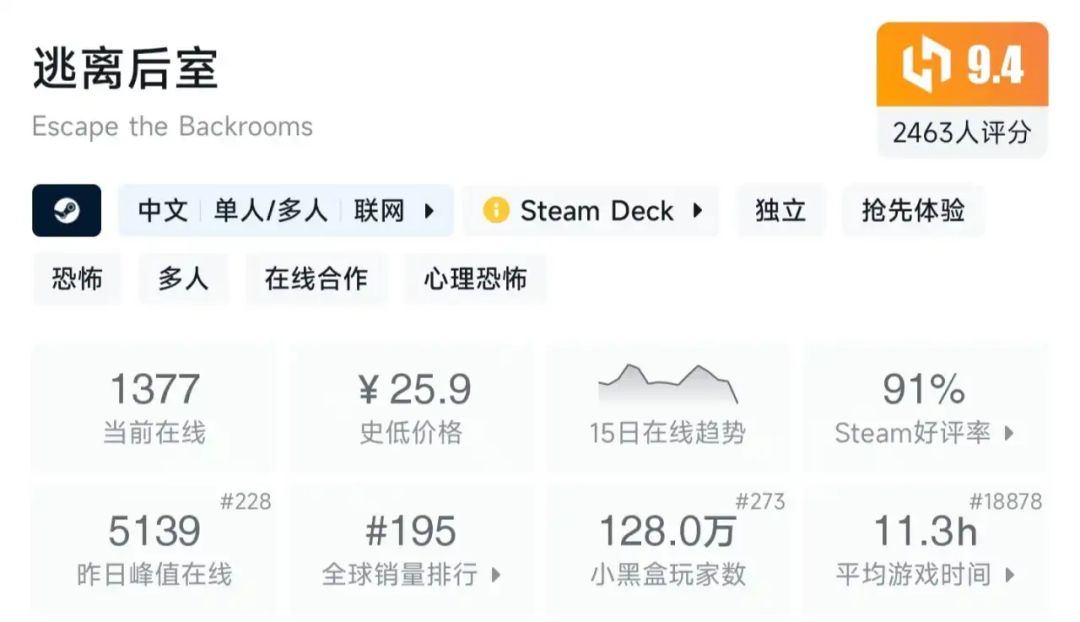
Task: Click the yellow Steam Deck info icon
Action: pyautogui.click(x=495, y=211)
